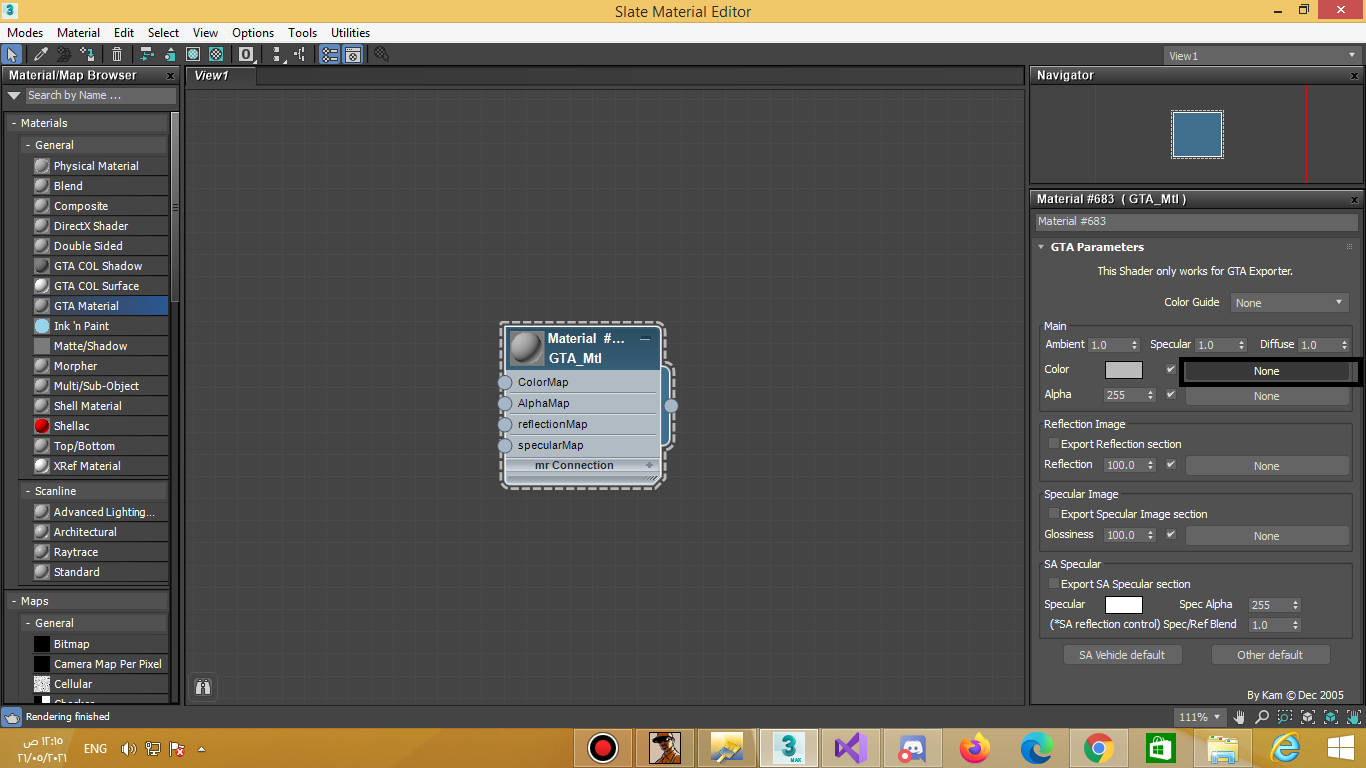Viewport: 1366px width, 768px height.
Task: Check Export Specular Image section
Action: pyautogui.click(x=1053, y=514)
